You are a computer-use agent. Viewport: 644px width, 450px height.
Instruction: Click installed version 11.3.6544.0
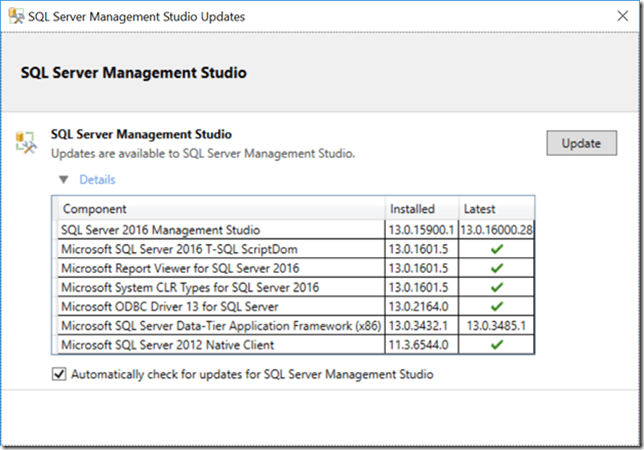click(419, 344)
